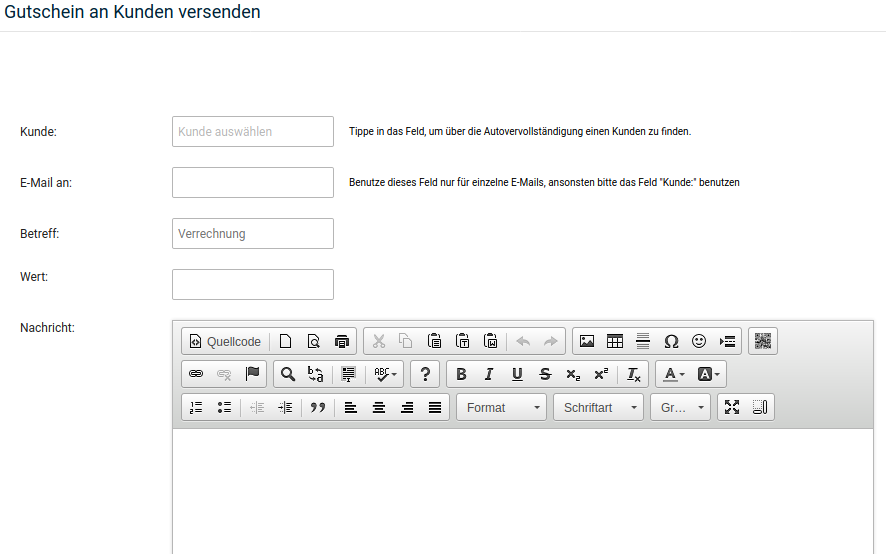Click the Cut scissors icon

(x=379, y=341)
